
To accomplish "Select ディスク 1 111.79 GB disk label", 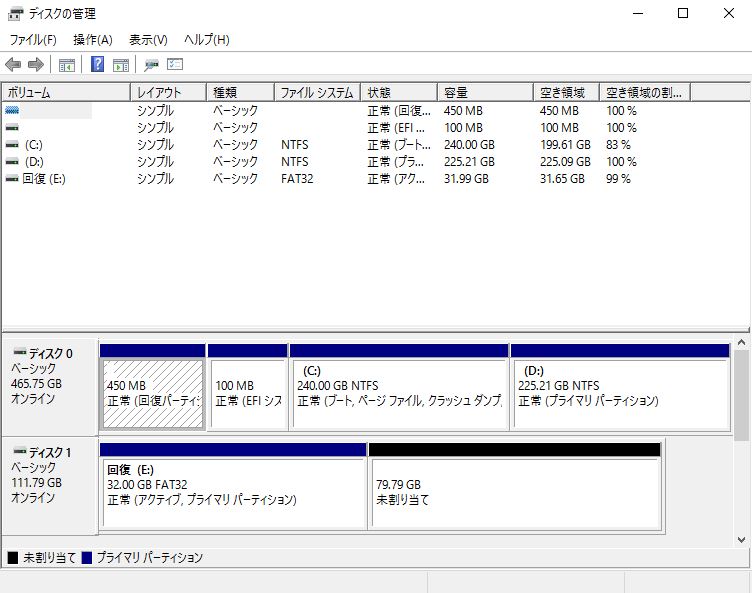I will pyautogui.click(x=50, y=486).
